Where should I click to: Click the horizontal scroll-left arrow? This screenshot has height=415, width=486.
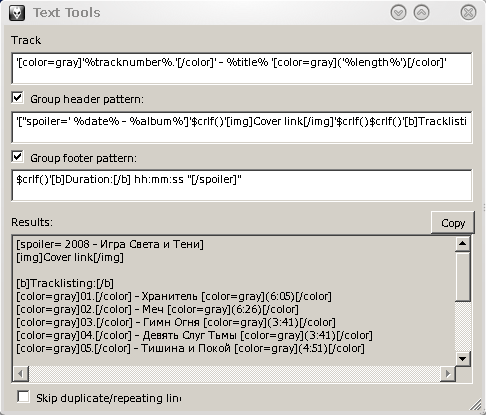pos(21,373)
